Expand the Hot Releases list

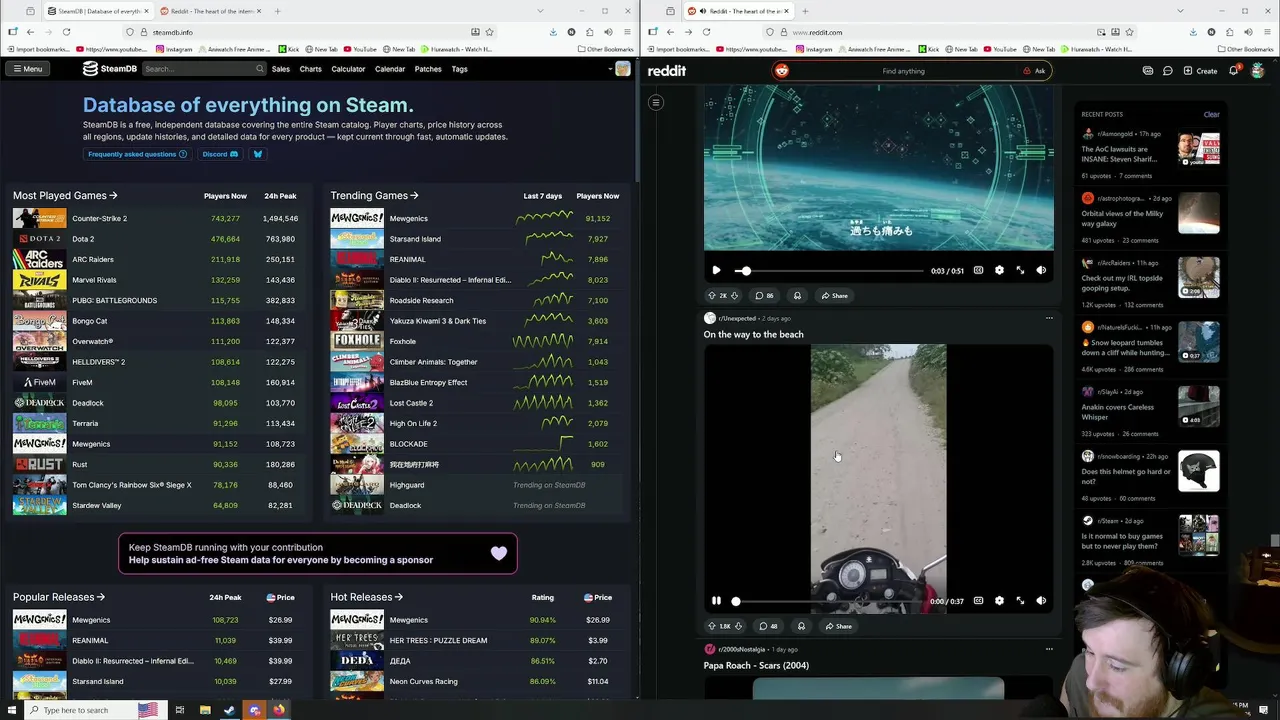(366, 597)
